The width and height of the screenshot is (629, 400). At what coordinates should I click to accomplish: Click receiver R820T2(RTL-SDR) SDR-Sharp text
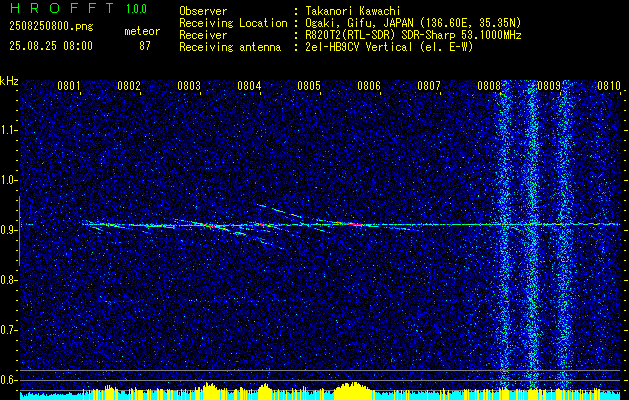413,35
